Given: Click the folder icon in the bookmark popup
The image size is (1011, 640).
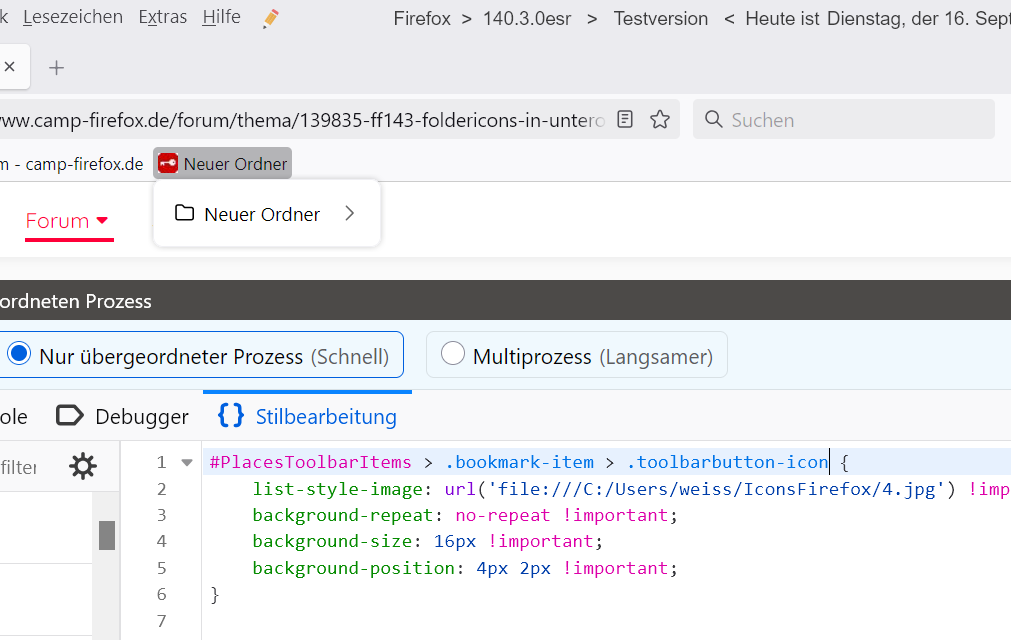Looking at the screenshot, I should pos(184,213).
